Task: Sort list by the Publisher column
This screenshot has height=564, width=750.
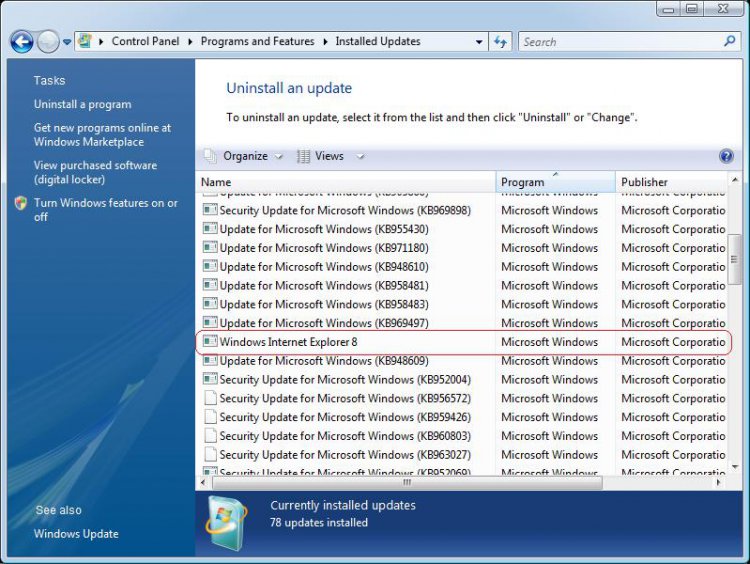Action: tap(671, 182)
